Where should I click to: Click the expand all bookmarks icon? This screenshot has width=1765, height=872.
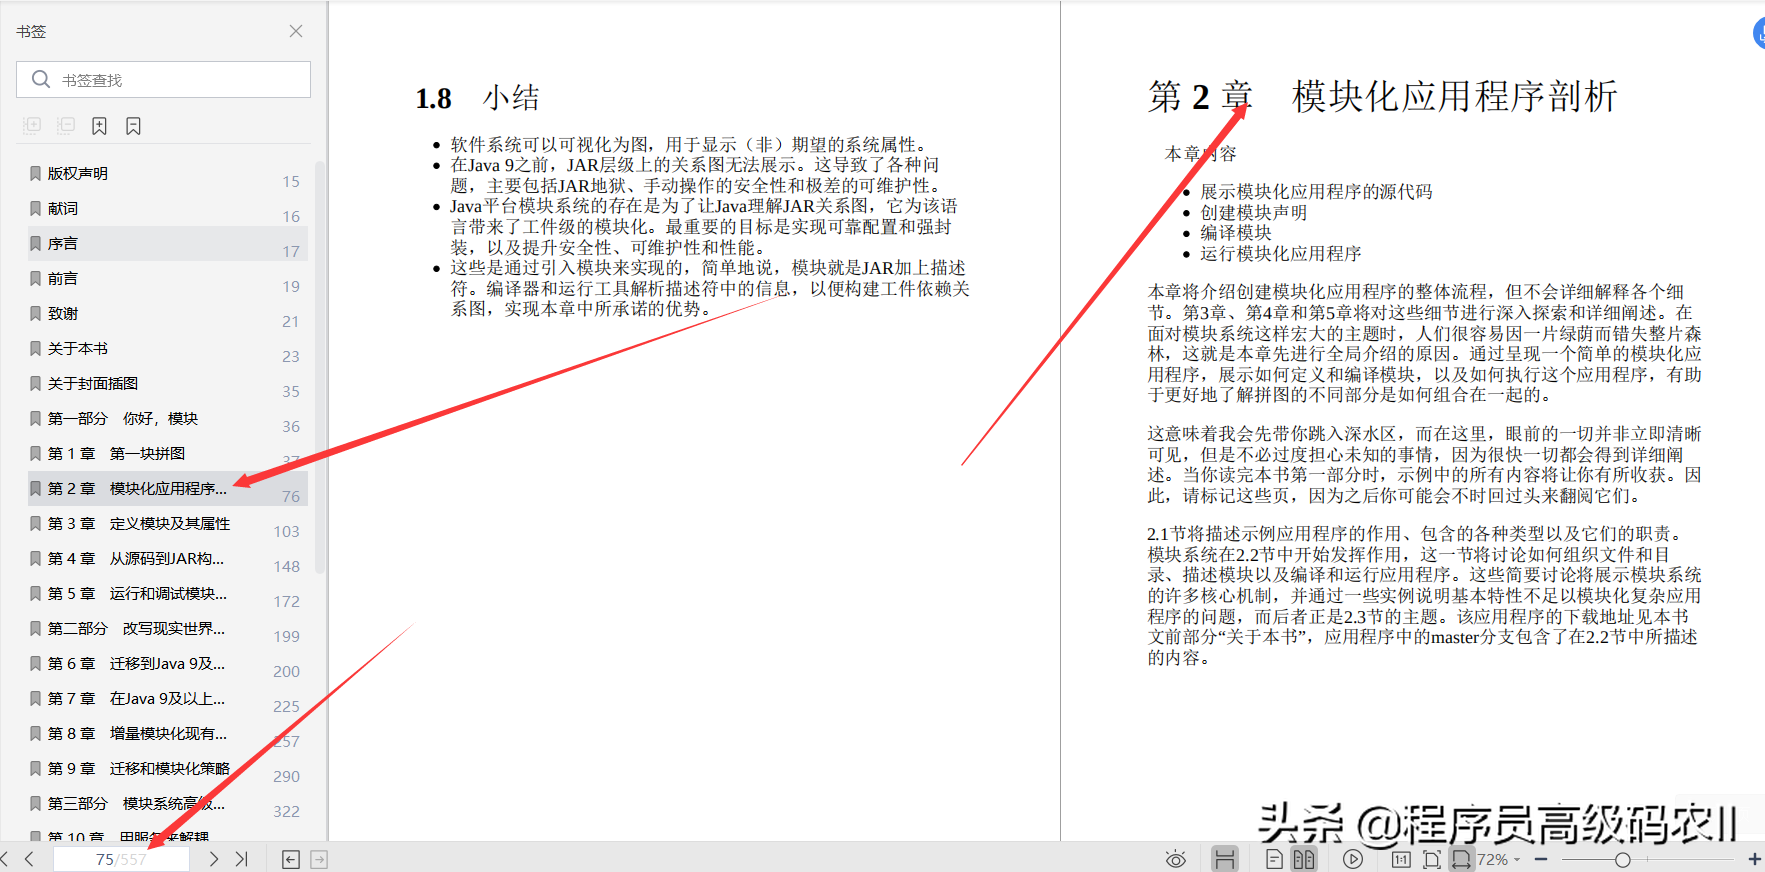(32, 126)
